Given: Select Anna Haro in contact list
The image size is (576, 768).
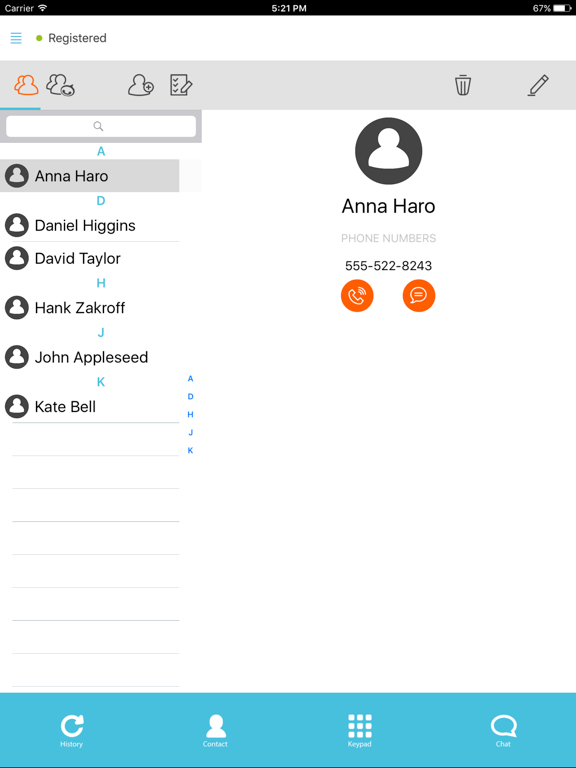Looking at the screenshot, I should (90, 176).
